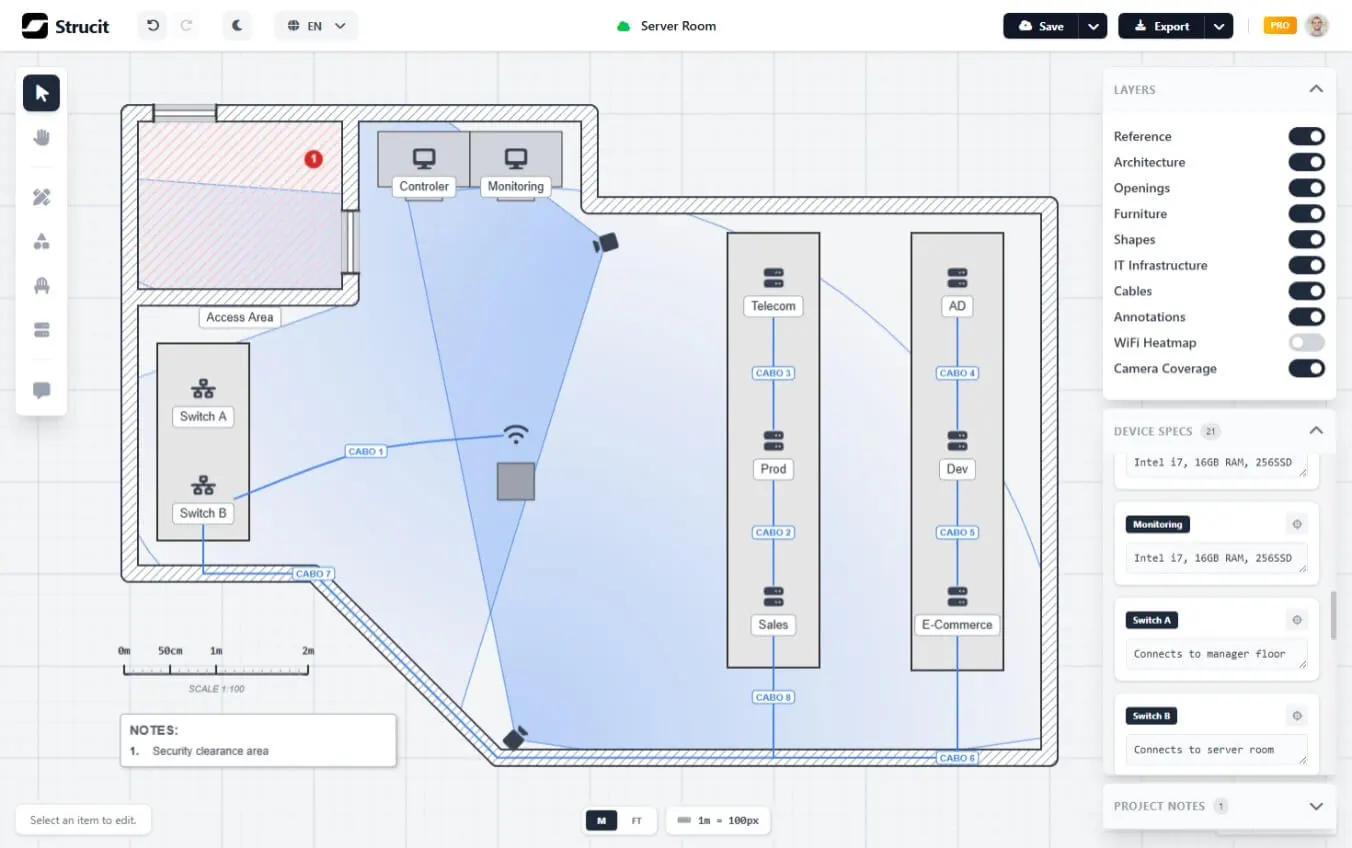Locate Switch A via target icon
Viewport: 1352px width, 848px height.
tap(1297, 620)
